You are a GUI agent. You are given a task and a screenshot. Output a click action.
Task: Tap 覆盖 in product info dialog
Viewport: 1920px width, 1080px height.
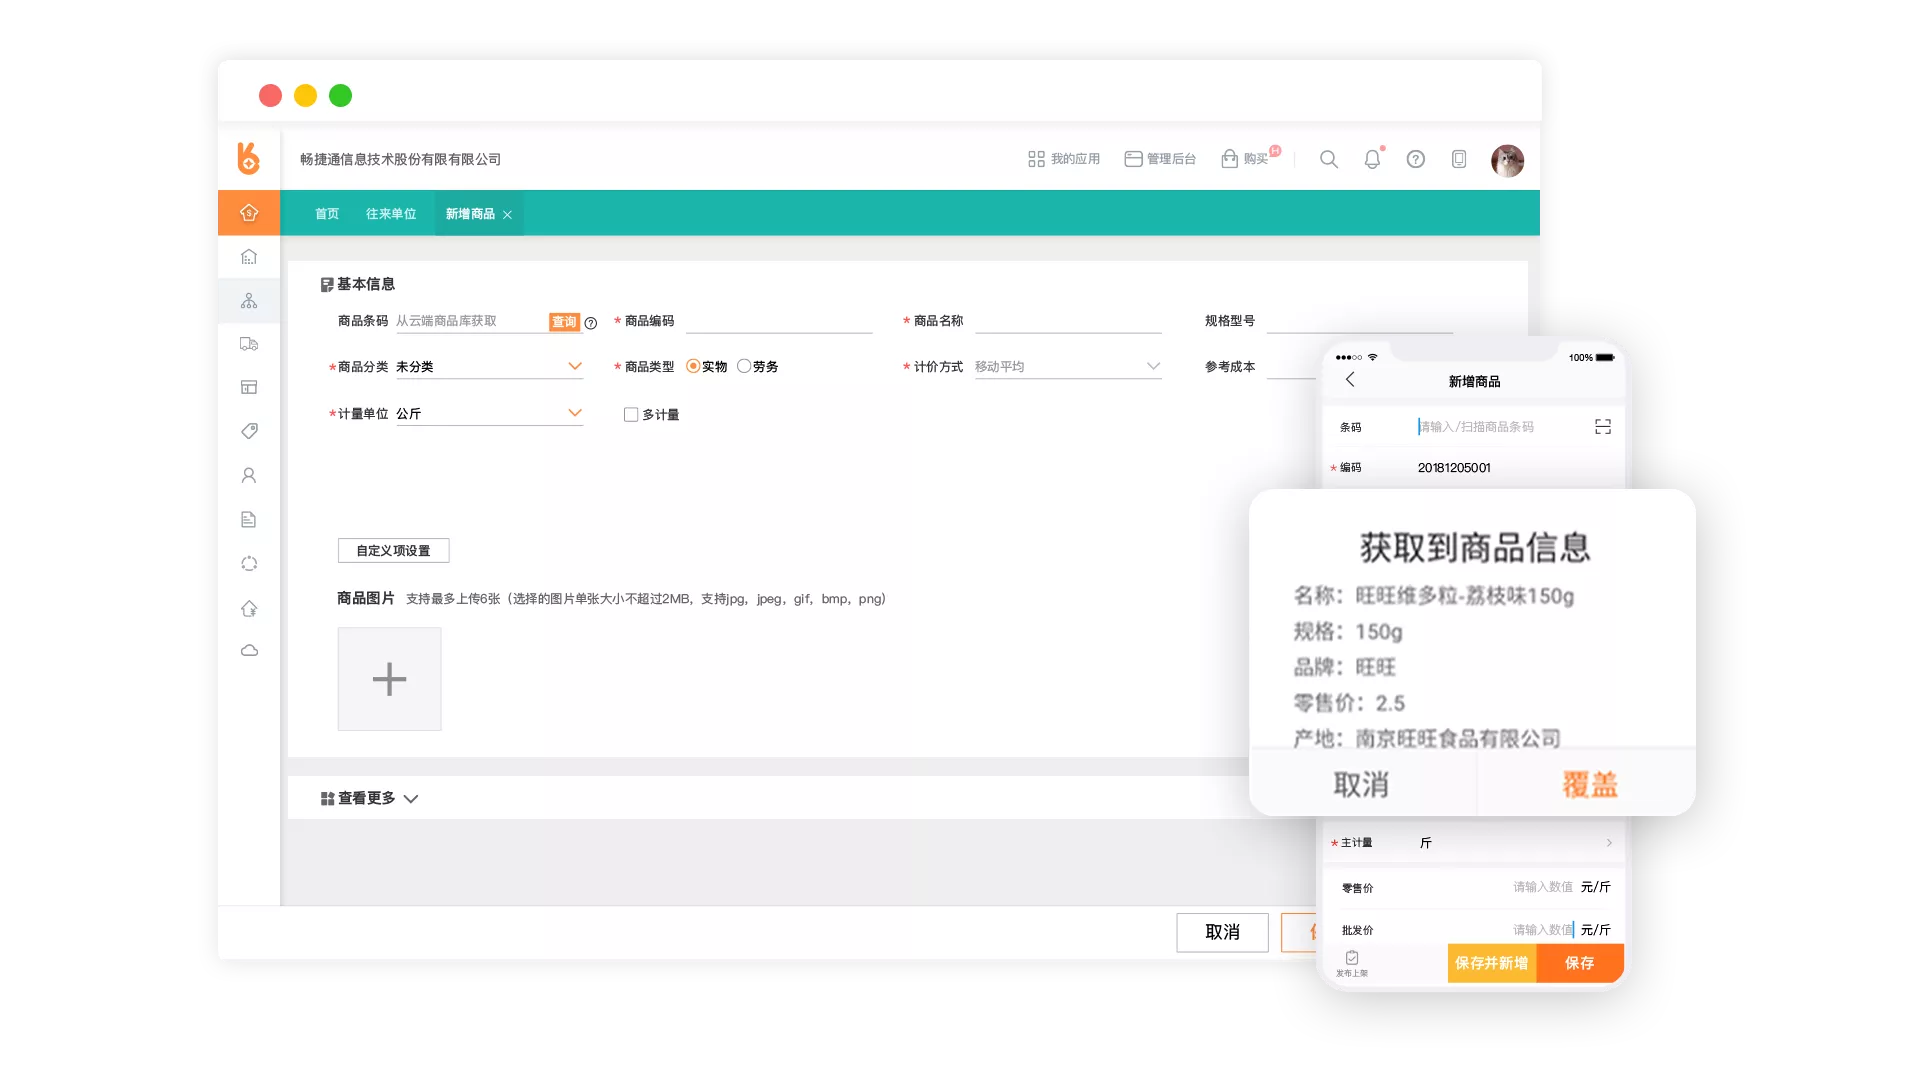pyautogui.click(x=1589, y=784)
